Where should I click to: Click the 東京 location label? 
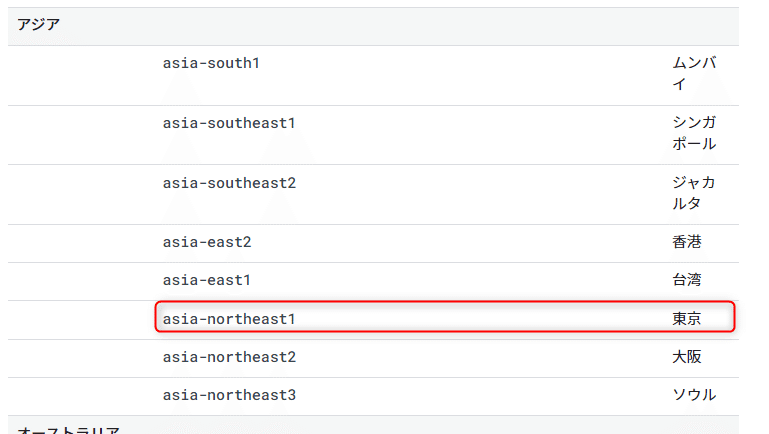pos(687,319)
